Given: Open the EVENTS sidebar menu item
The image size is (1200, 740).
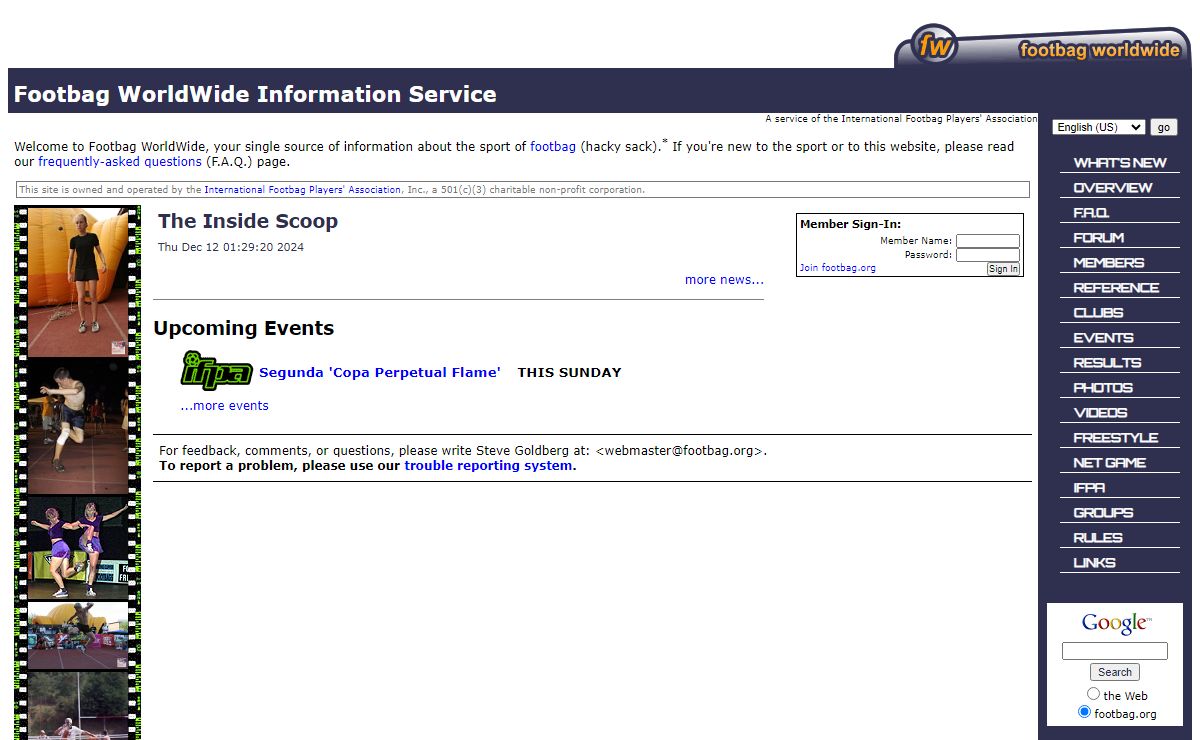Looking at the screenshot, I should [x=1103, y=338].
